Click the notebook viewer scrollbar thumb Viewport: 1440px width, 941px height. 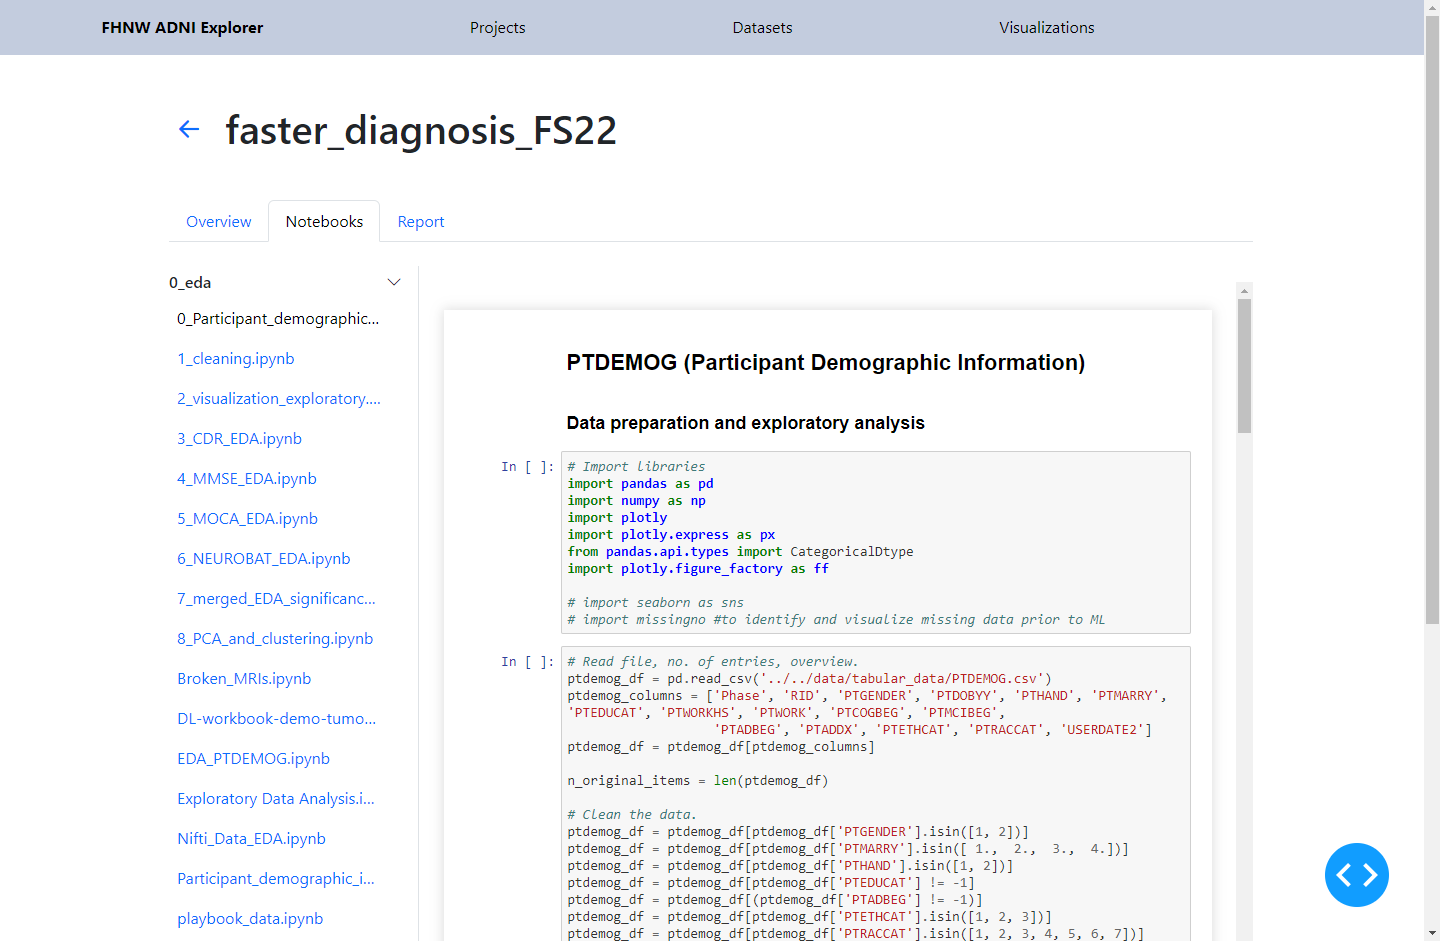[x=1244, y=366]
